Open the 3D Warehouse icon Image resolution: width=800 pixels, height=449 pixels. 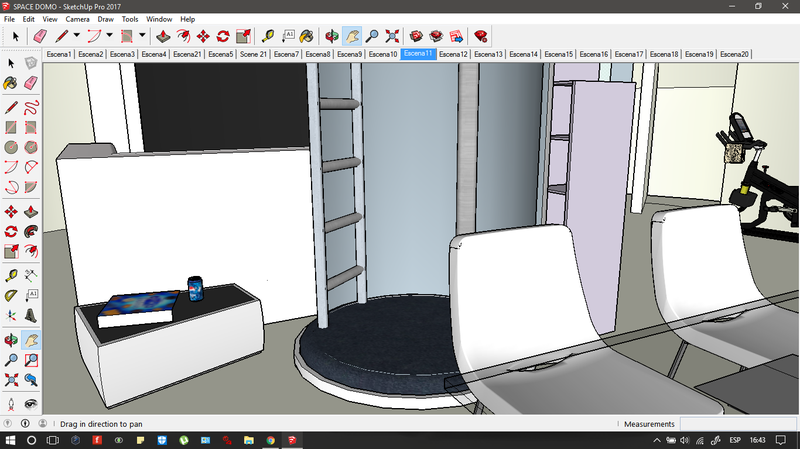coord(416,36)
